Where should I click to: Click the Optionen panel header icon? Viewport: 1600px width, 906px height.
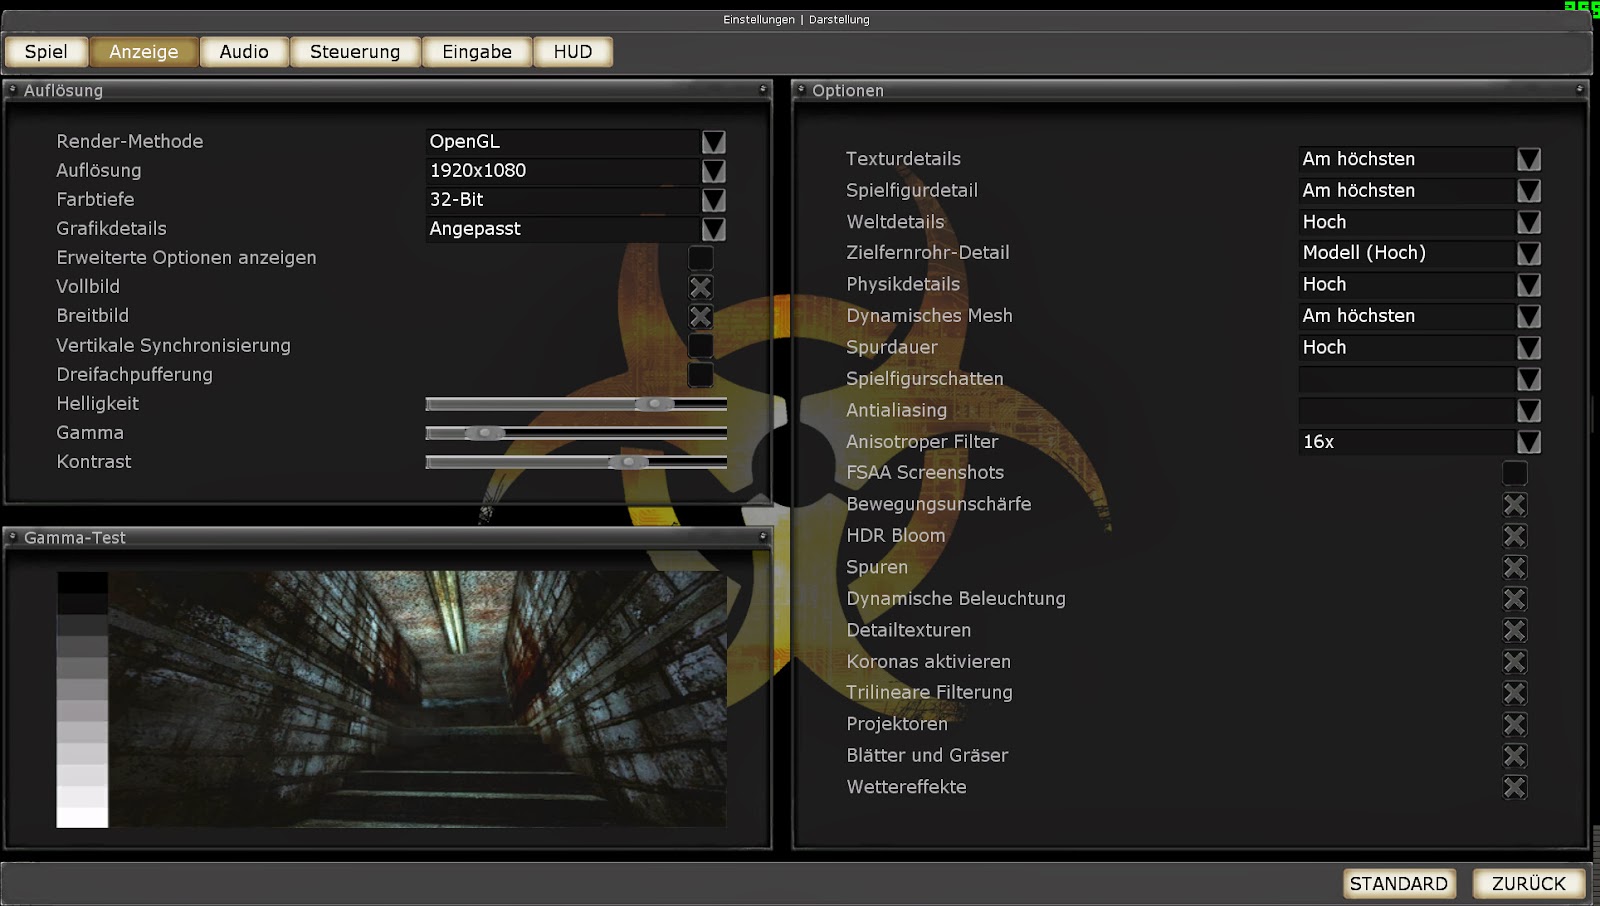[x=800, y=90]
